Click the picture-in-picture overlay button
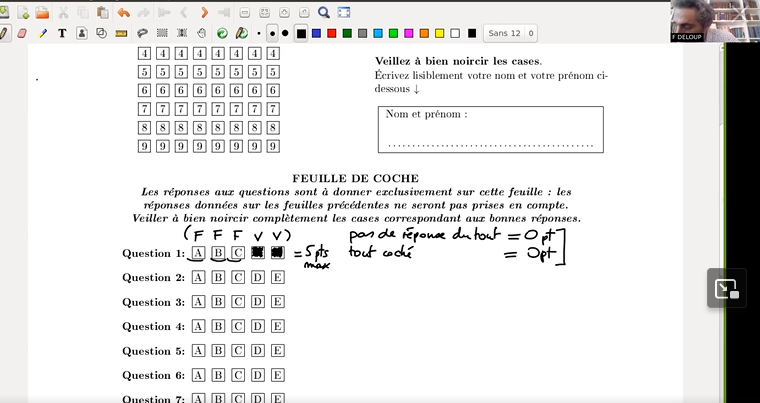This screenshot has height=403, width=760. click(726, 288)
